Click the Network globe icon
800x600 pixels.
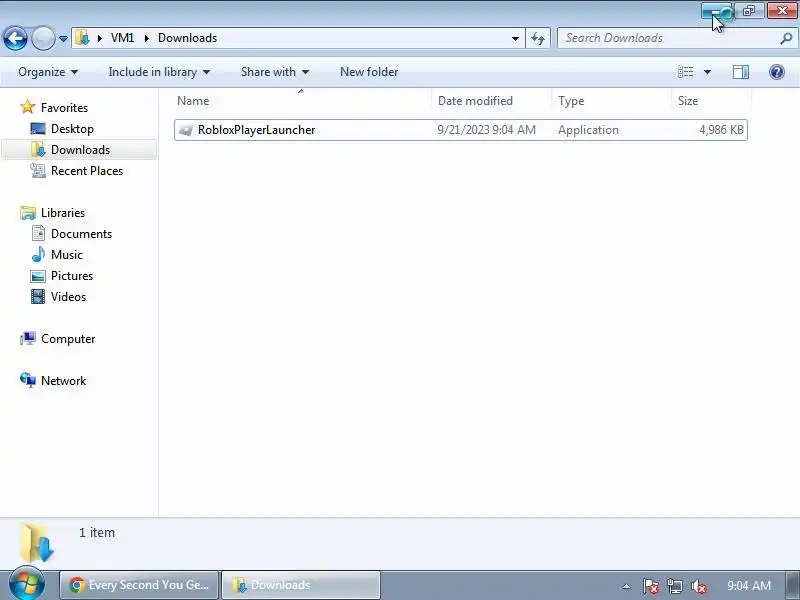[28, 380]
